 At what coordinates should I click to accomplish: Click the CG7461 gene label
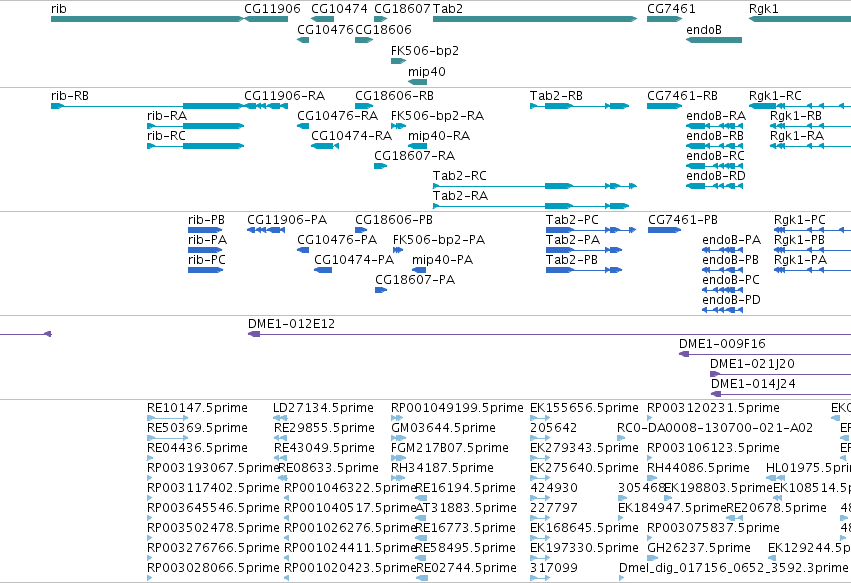point(671,9)
